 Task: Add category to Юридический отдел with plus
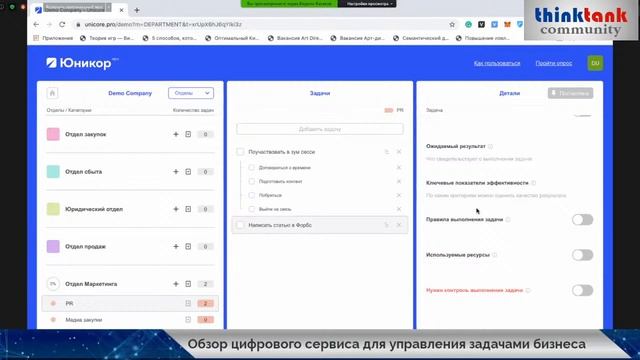[x=176, y=209]
